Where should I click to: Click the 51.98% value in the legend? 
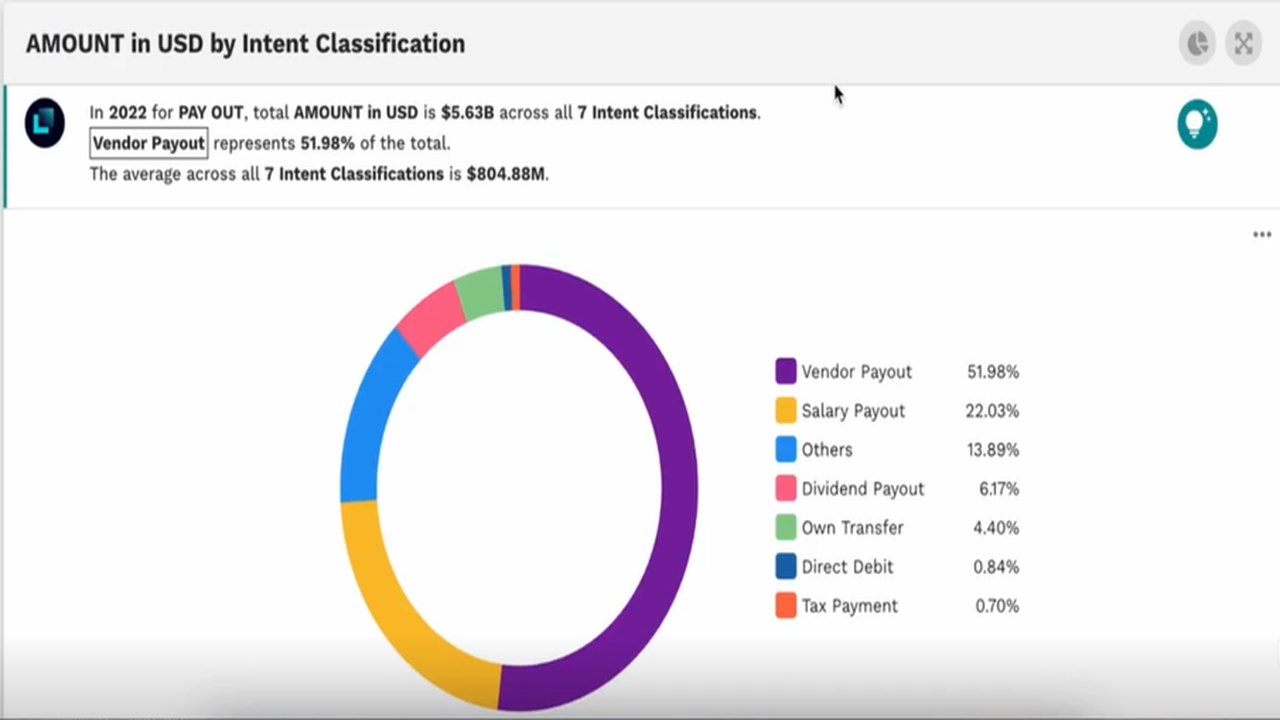point(993,372)
